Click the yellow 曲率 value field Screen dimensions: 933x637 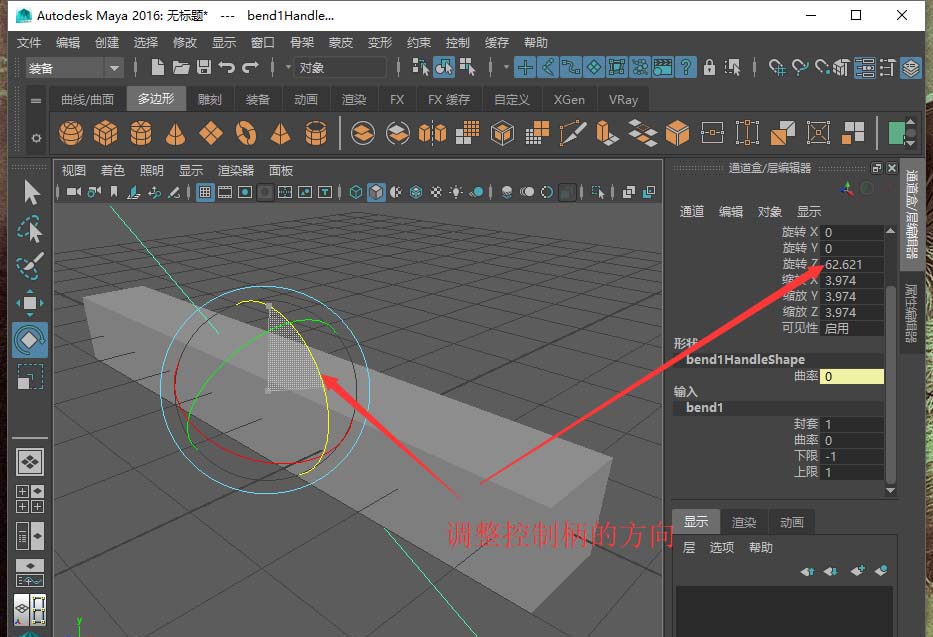(852, 376)
